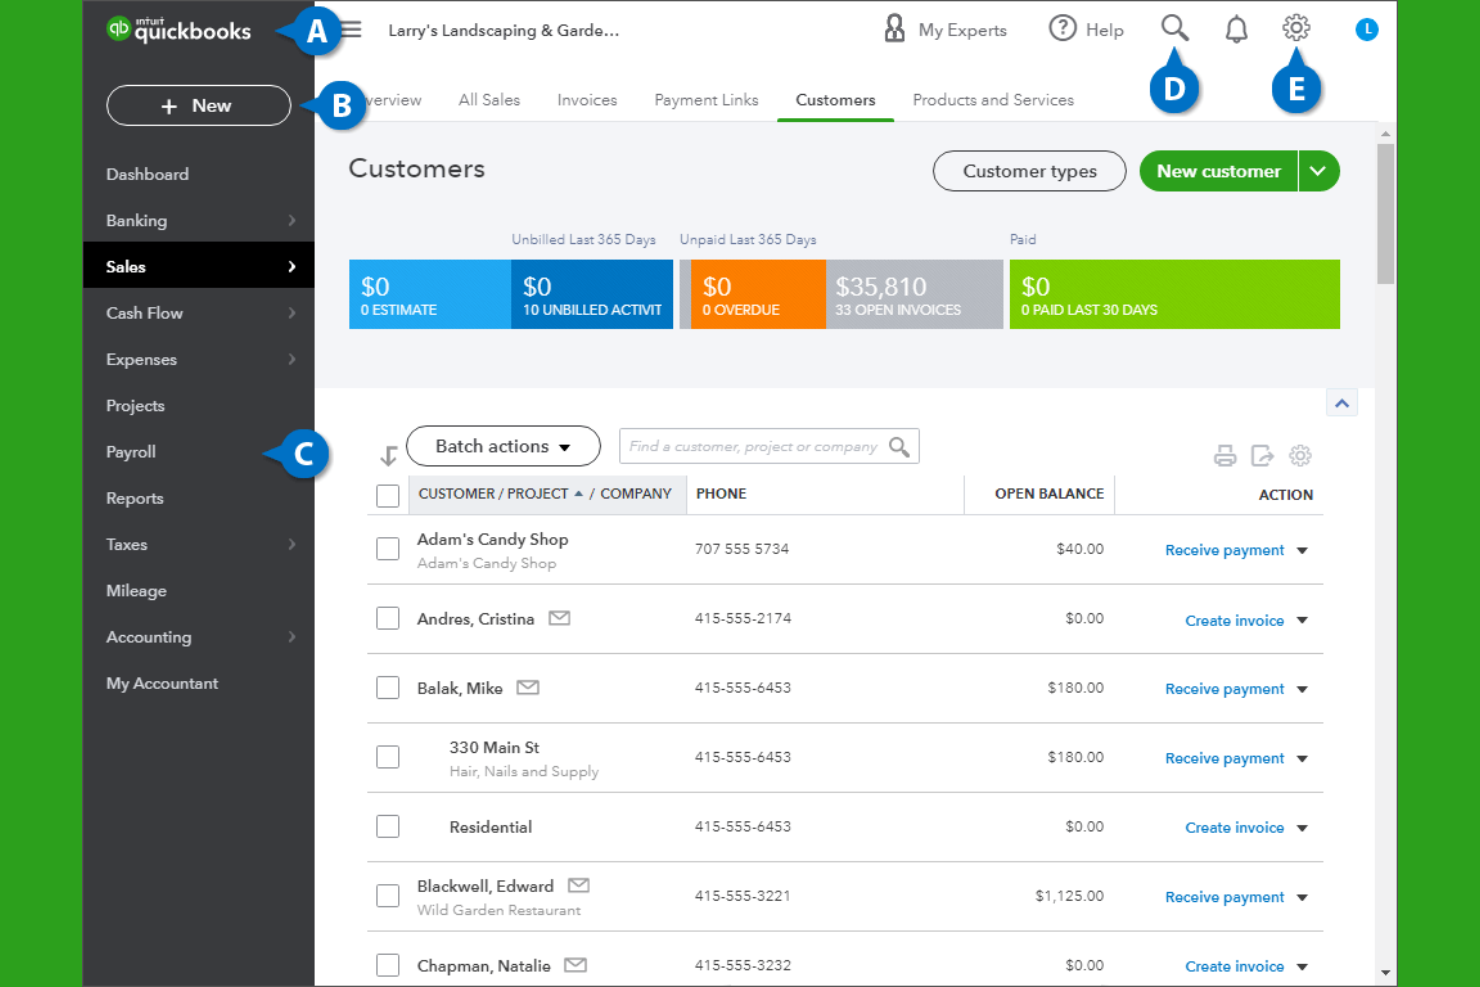Viewport: 1480px width, 987px height.
Task: Open the Batch actions dropdown
Action: (503, 446)
